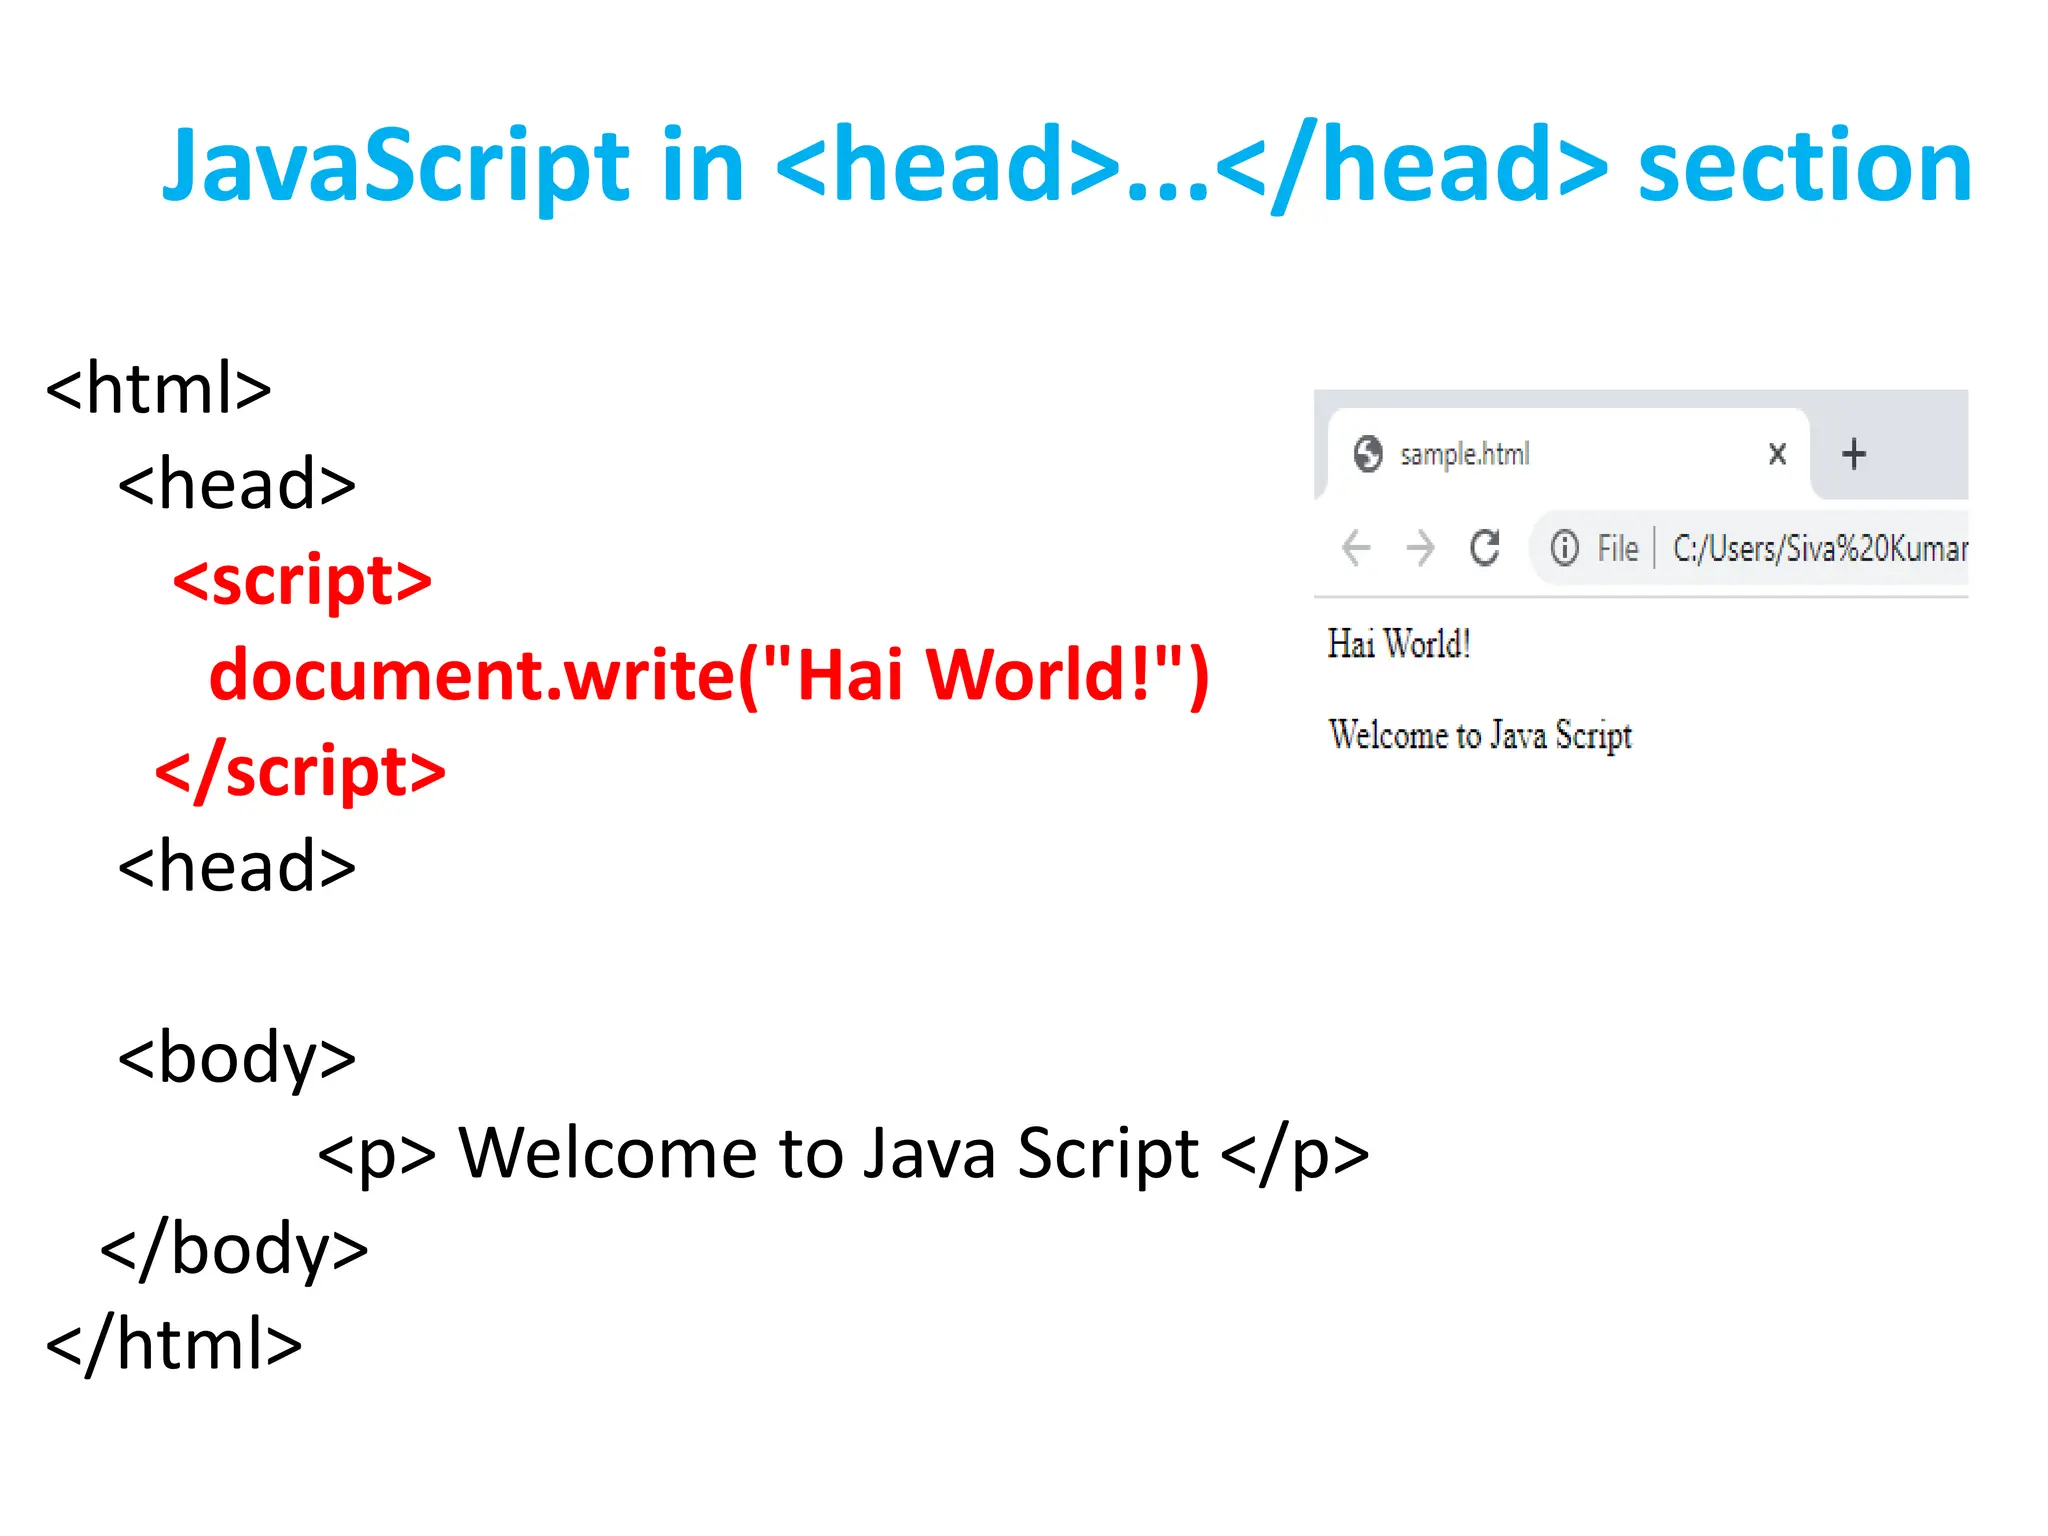
Task: Click the </html> closing tag
Action: [174, 1344]
